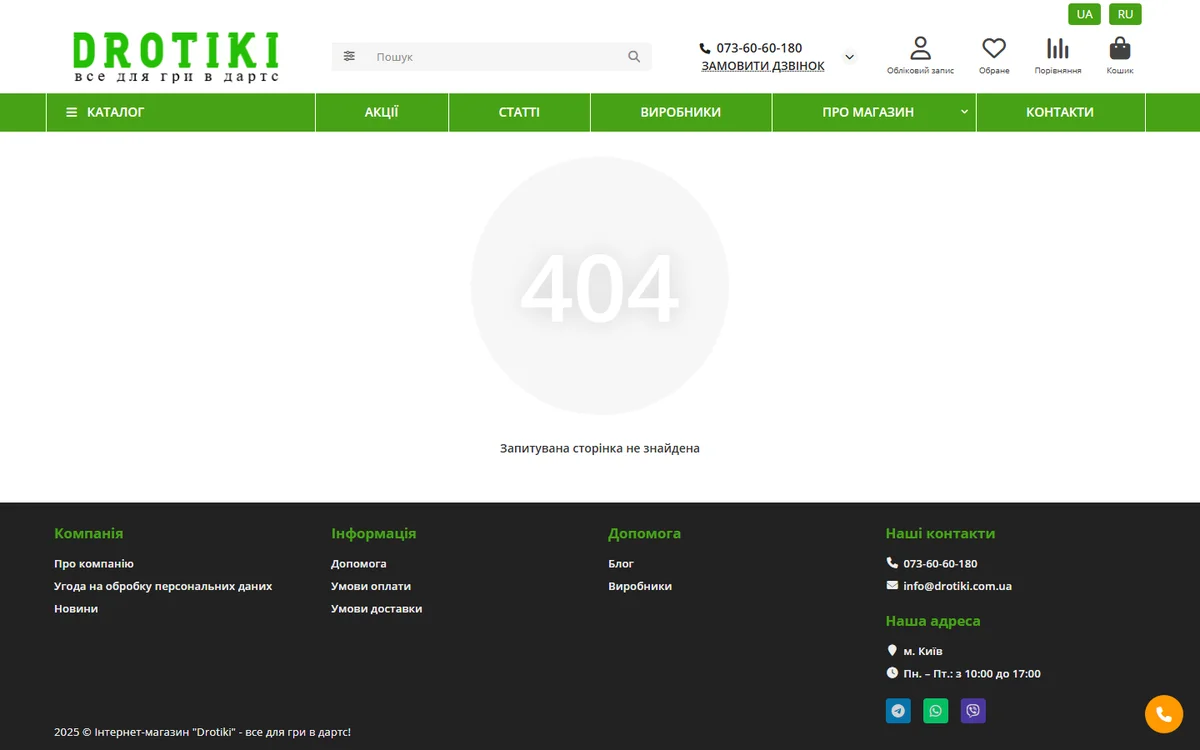The width and height of the screenshot is (1200, 750).
Task: Click the WhatsApp icon in footer
Action: (936, 711)
